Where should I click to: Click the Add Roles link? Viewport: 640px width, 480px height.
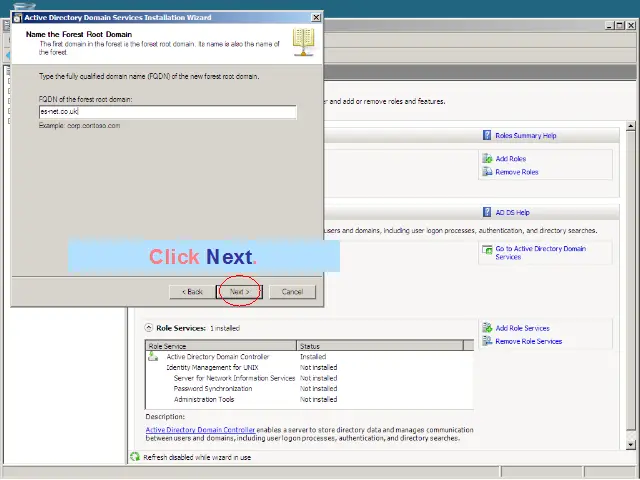pyautogui.click(x=511, y=159)
